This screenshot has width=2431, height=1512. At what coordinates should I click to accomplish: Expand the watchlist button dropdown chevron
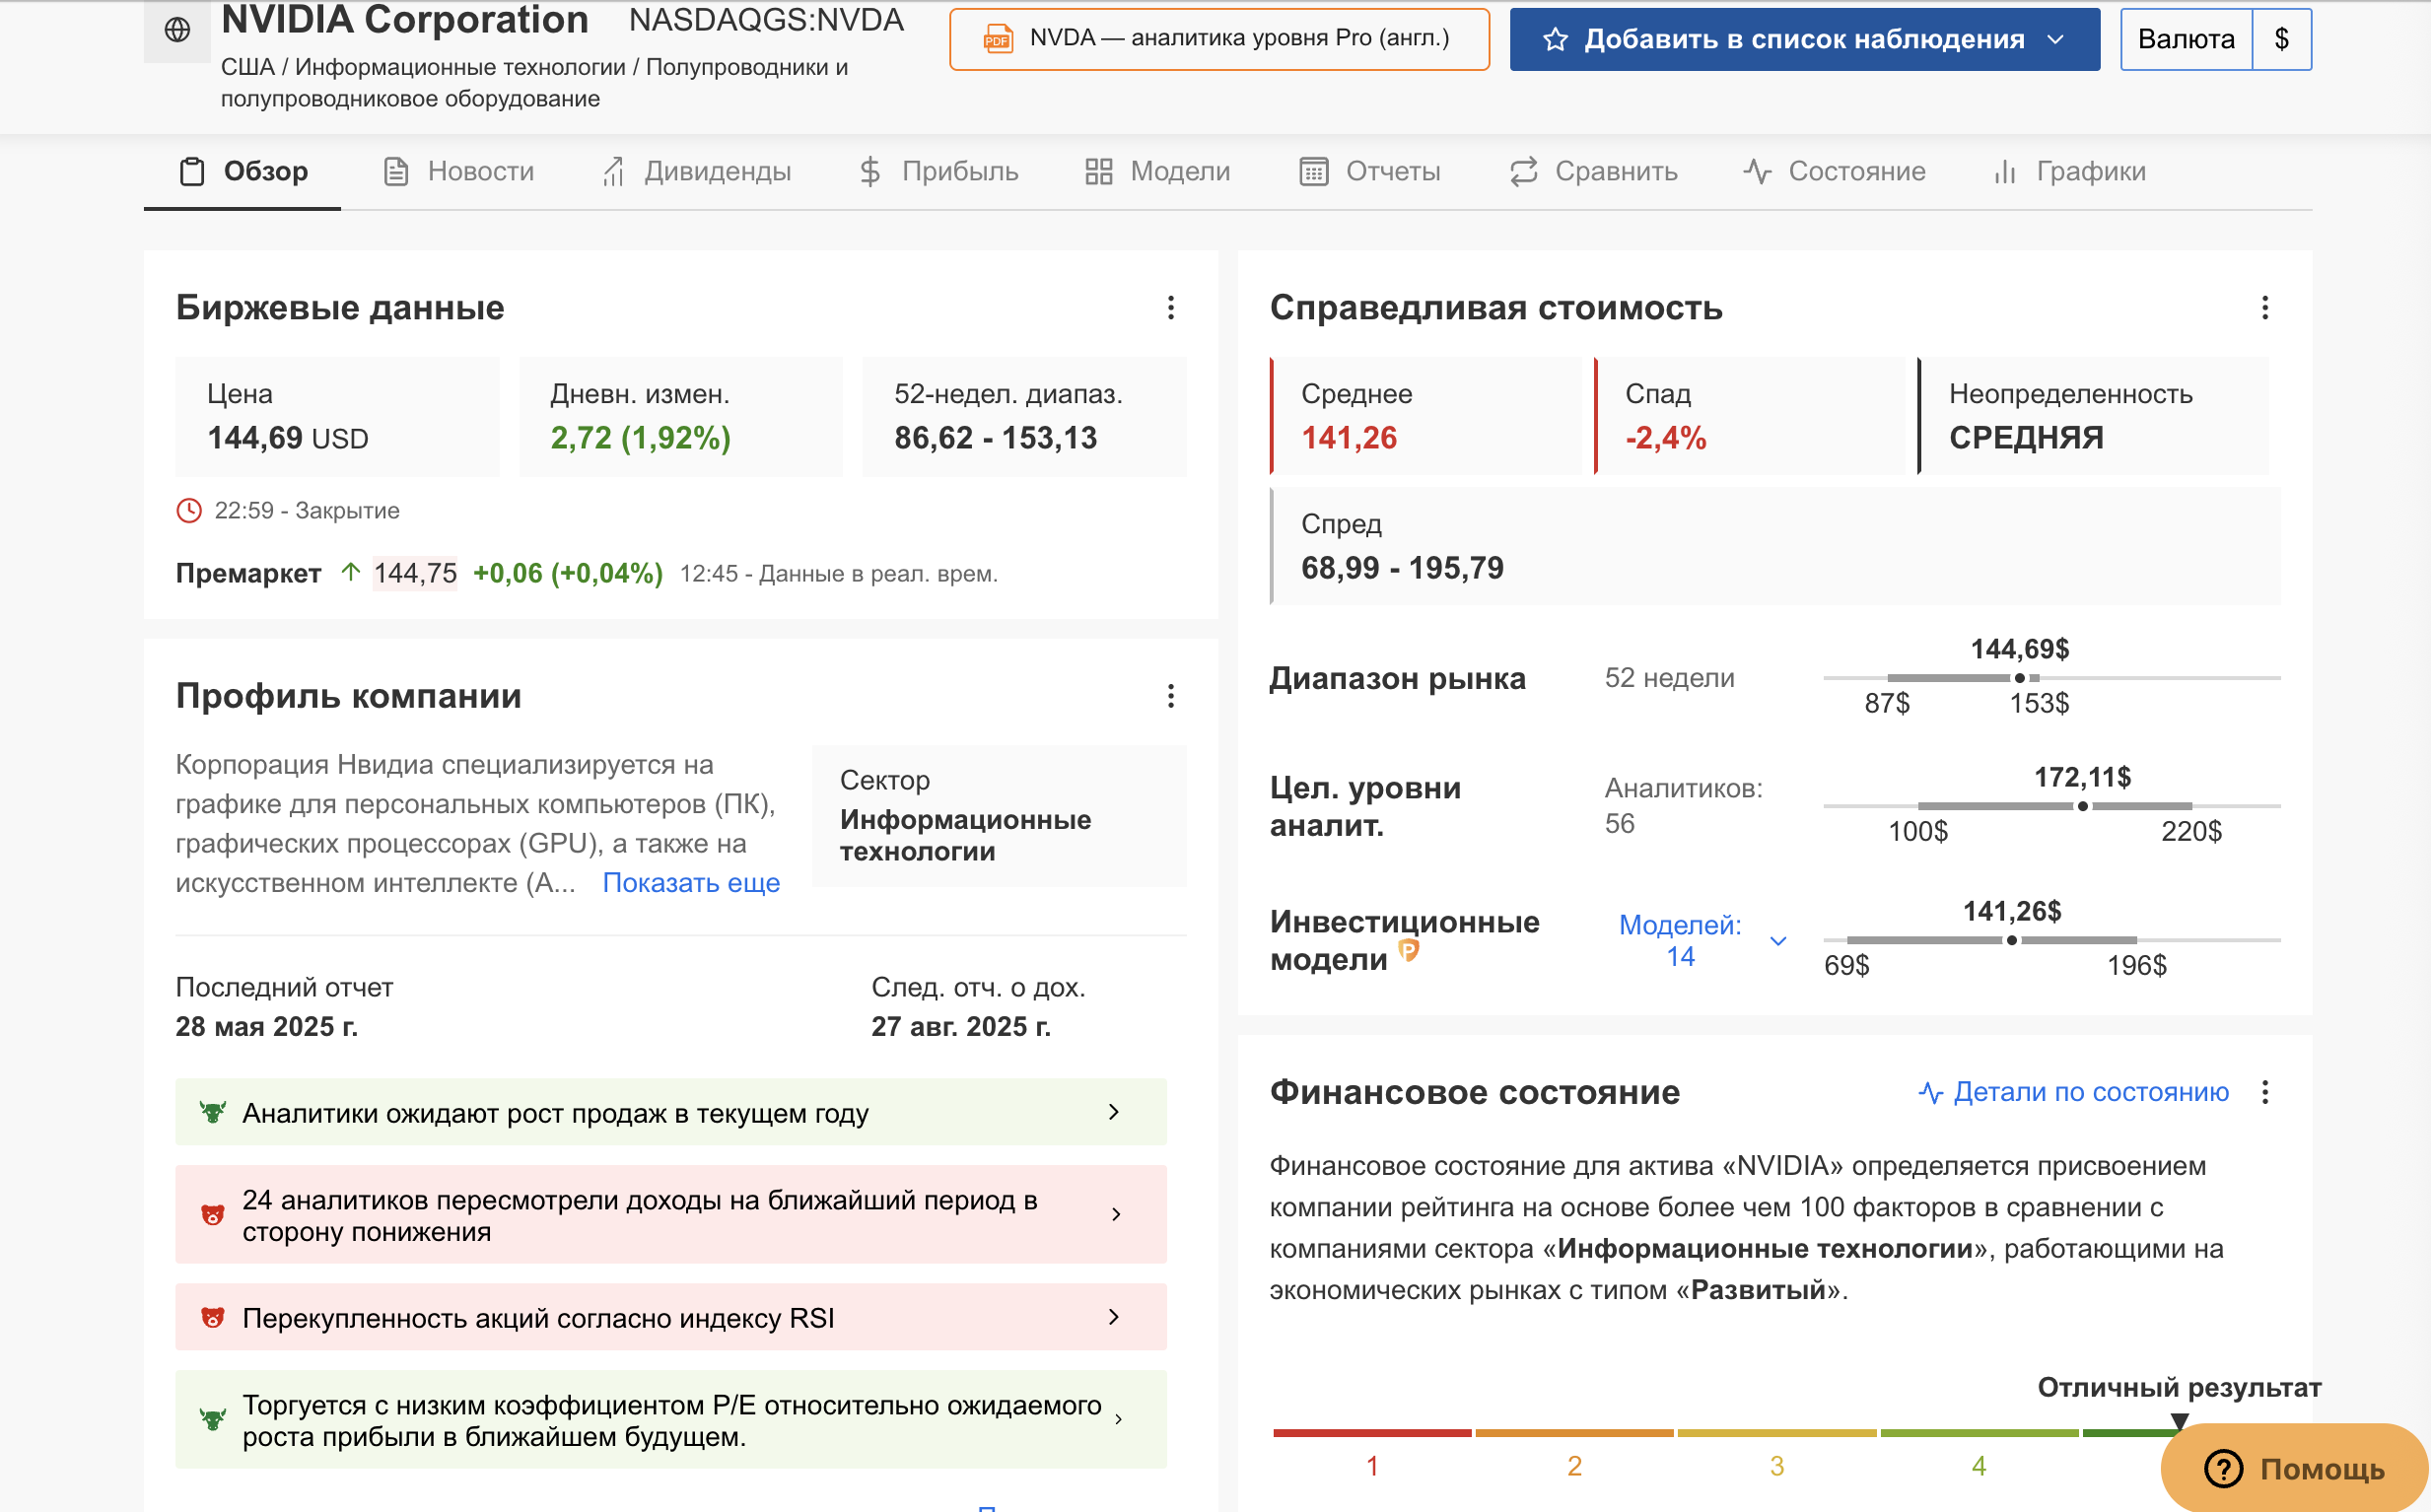click(x=2056, y=39)
